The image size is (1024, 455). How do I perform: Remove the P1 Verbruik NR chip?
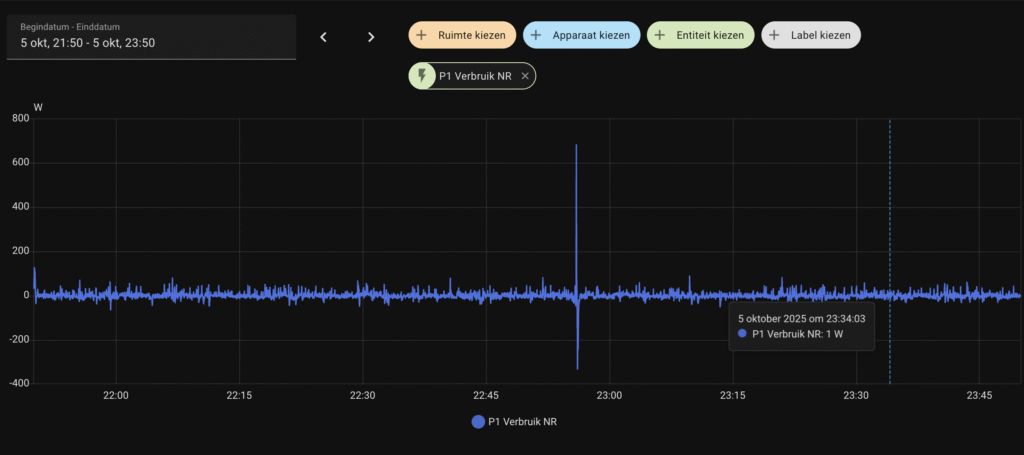point(525,76)
